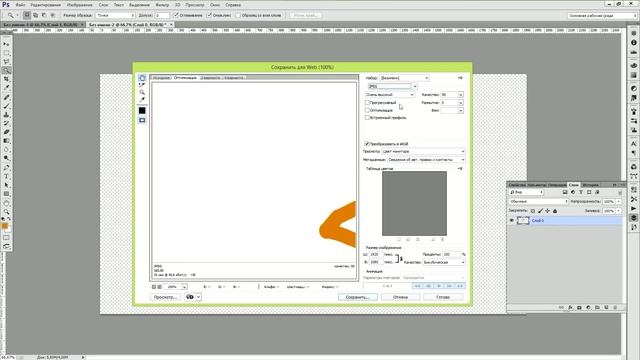Open the Бикубическая resampling quality dropdown
640x360 pixels.
pos(444,262)
